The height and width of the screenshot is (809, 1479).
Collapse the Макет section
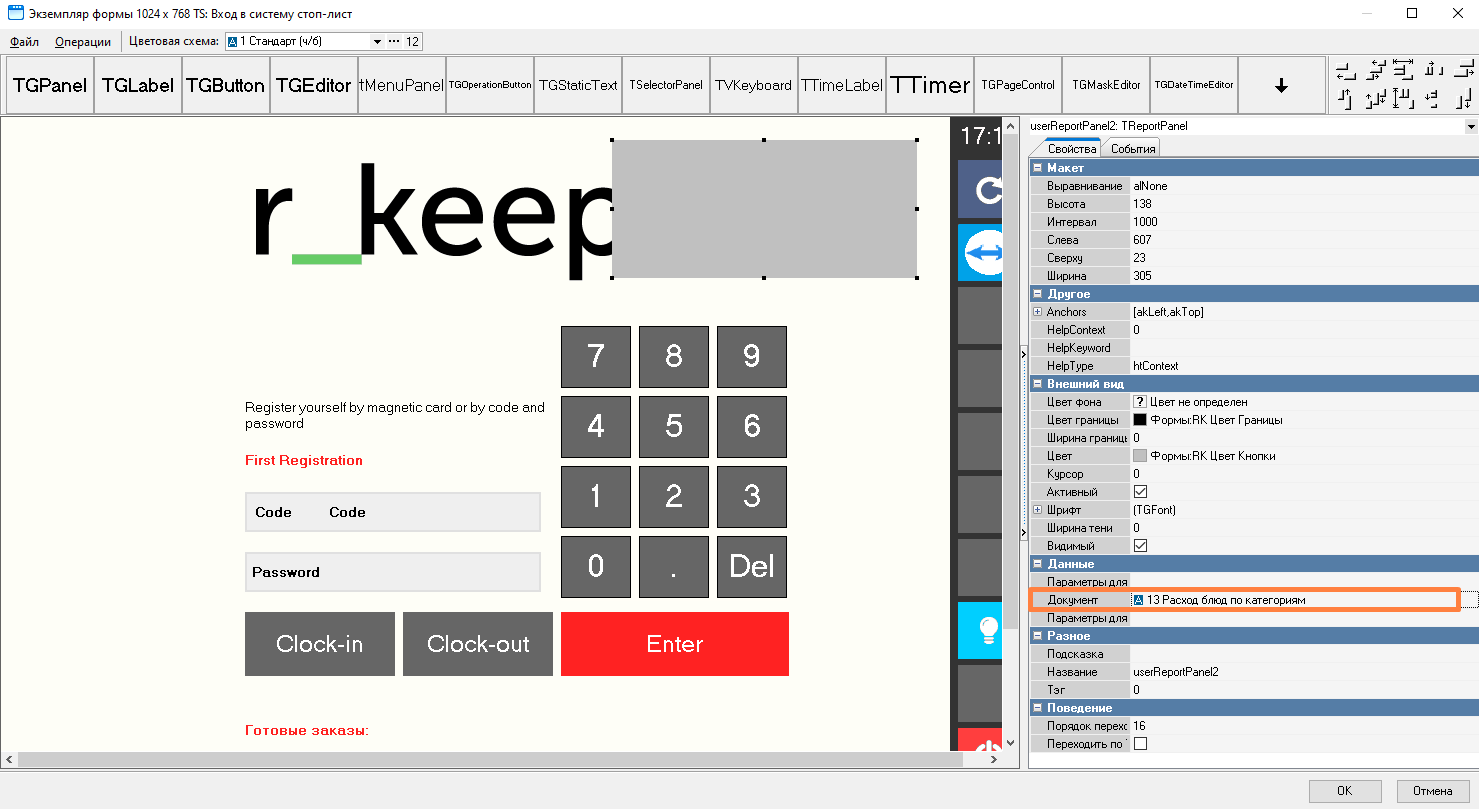(x=1038, y=168)
